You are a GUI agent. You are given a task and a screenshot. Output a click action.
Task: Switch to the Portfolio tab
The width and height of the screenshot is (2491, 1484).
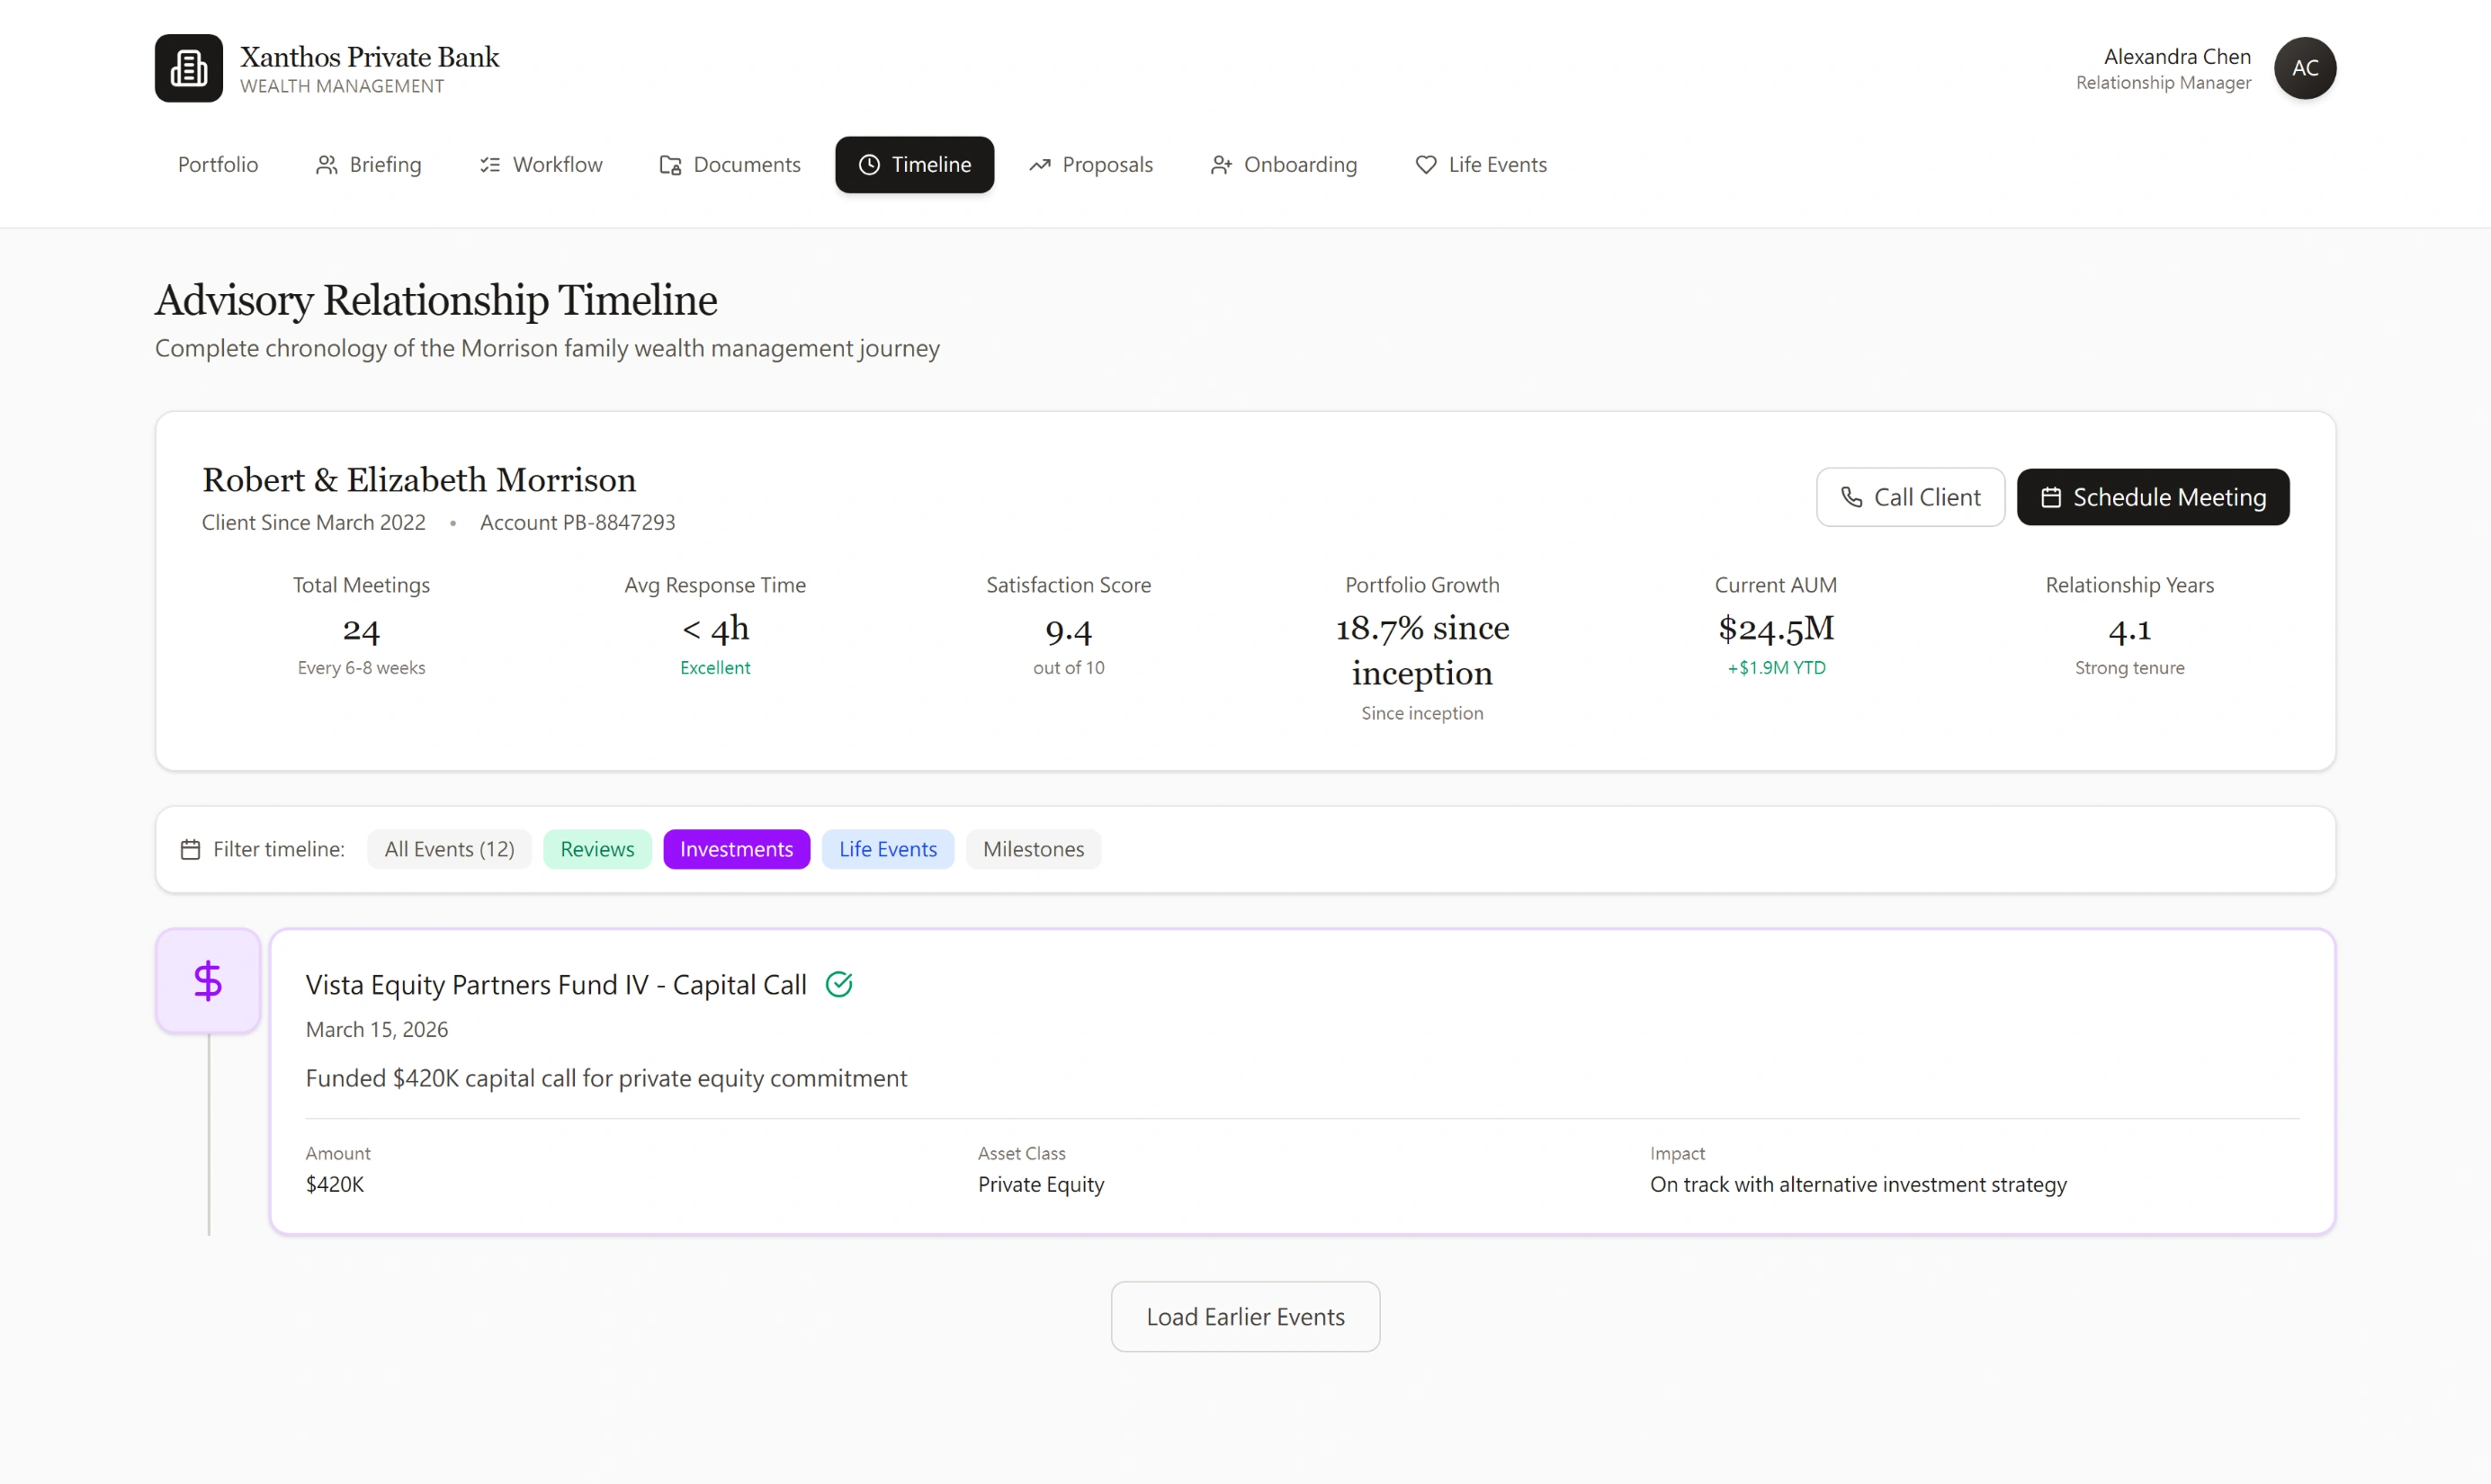coord(217,165)
